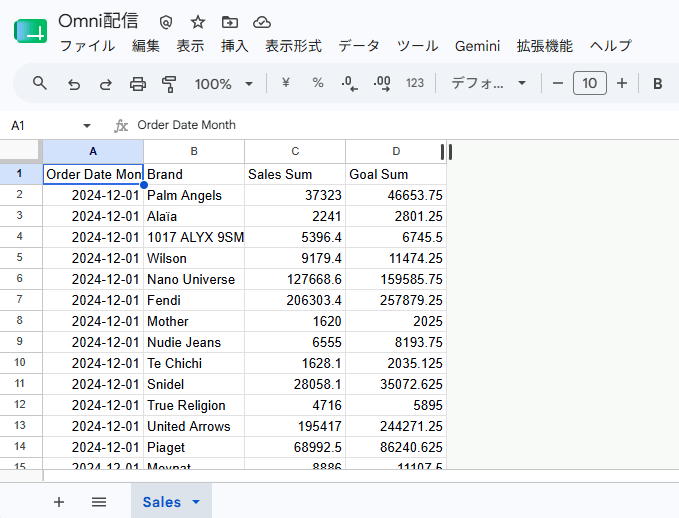
Task: Select the paint format tool
Action: [x=169, y=84]
